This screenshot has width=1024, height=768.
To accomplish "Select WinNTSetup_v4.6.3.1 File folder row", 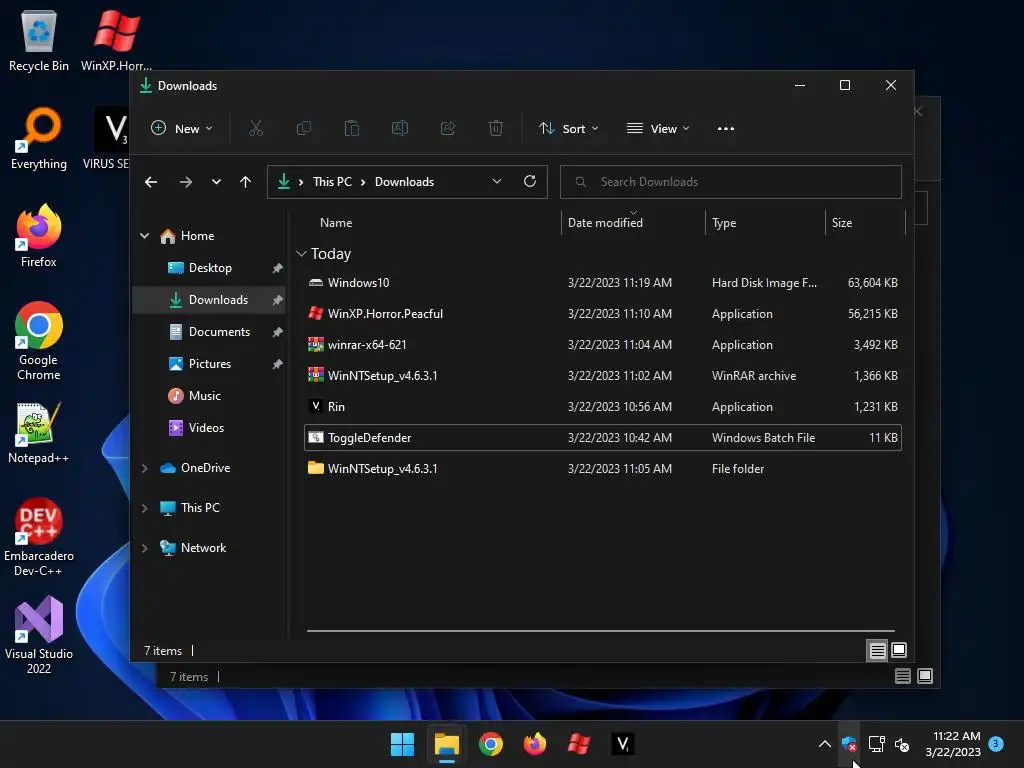I will tap(603, 469).
